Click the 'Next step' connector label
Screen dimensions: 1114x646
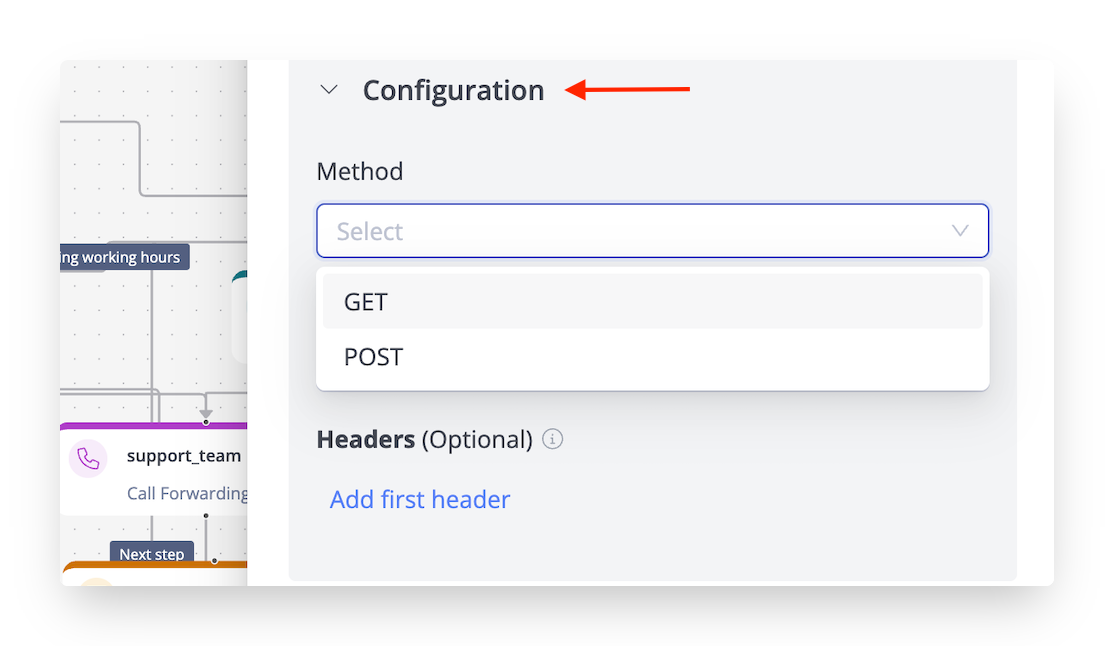click(152, 554)
